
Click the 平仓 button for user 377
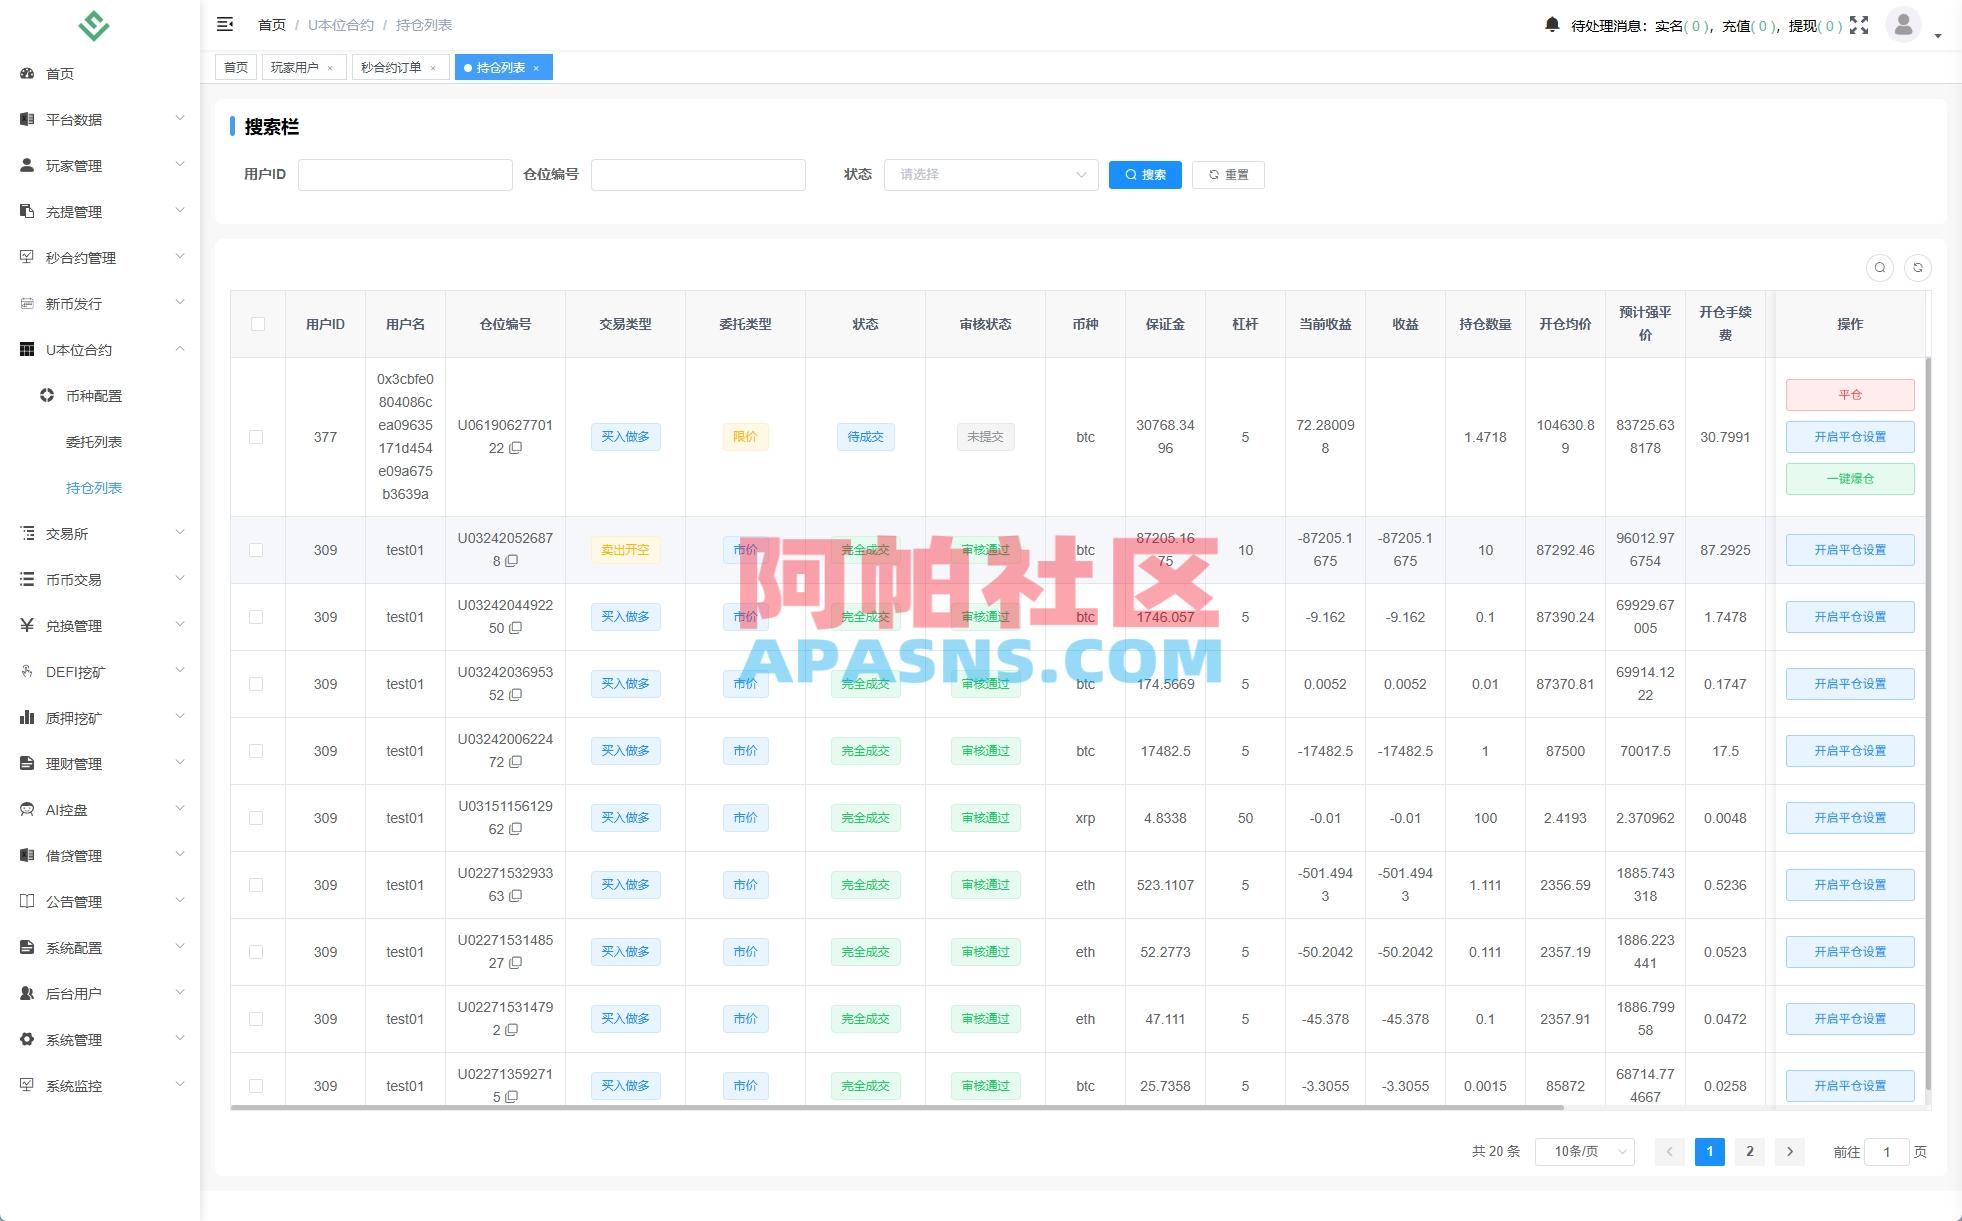point(1849,394)
